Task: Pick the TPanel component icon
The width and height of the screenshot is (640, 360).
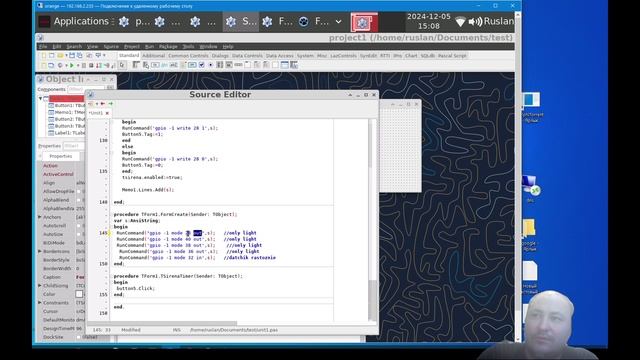Action: coord(275,65)
